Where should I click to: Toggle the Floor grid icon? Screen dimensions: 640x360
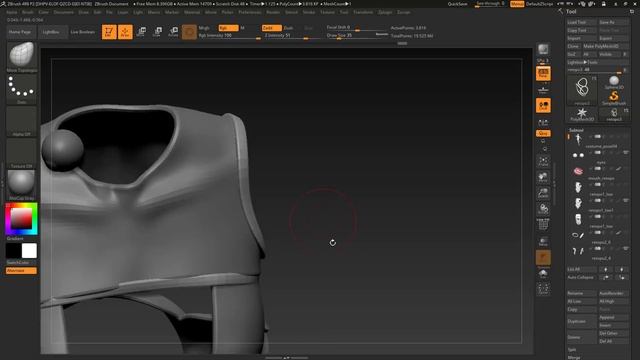[x=543, y=90]
